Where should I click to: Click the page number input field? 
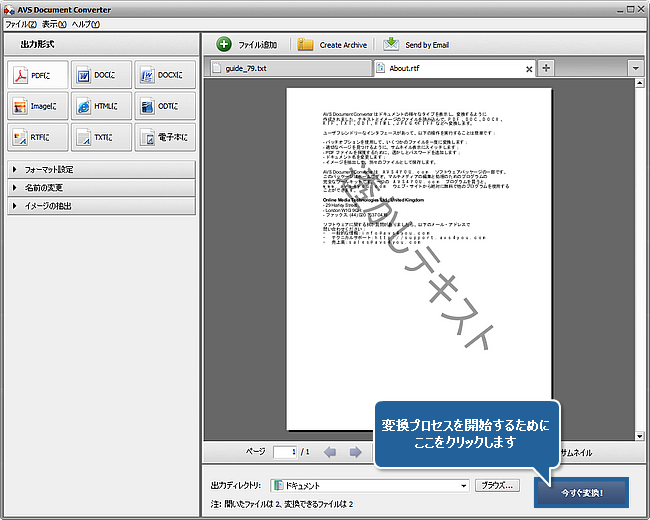285,452
